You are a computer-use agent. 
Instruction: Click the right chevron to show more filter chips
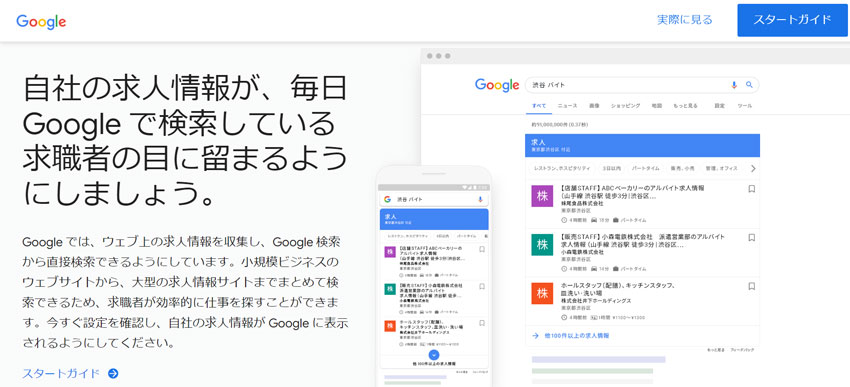[752, 169]
